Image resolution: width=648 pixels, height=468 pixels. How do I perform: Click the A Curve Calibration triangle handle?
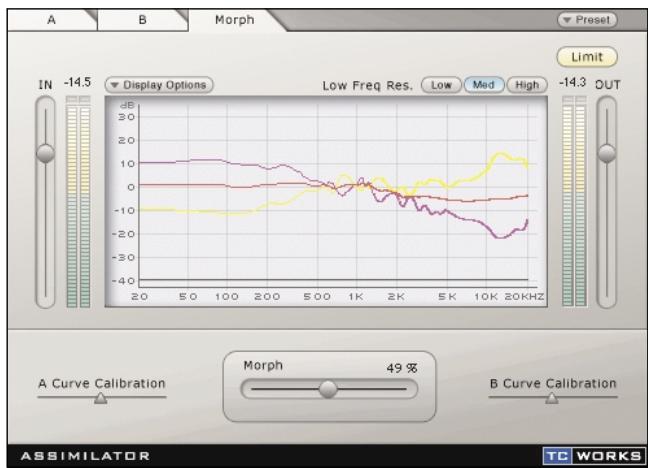[100, 398]
